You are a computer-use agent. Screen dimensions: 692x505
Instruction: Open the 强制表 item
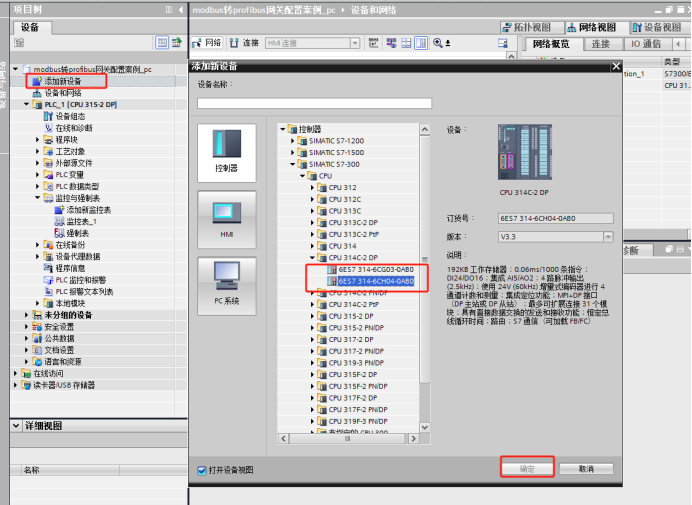[x=77, y=233]
